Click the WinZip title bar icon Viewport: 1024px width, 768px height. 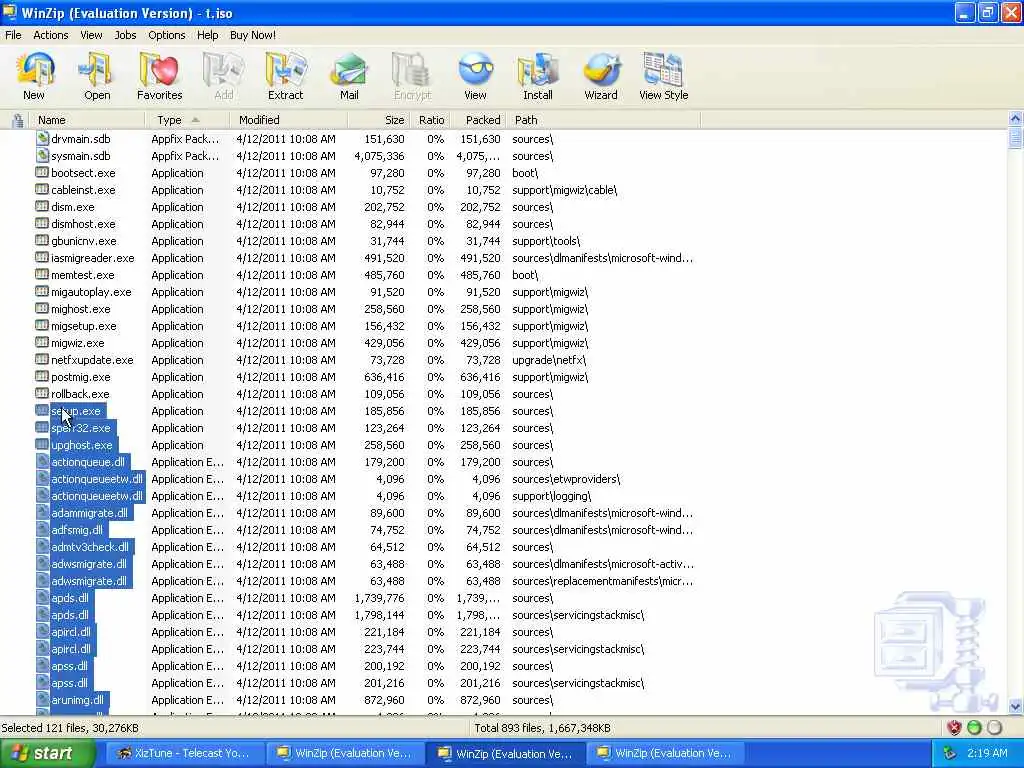[x=9, y=12]
